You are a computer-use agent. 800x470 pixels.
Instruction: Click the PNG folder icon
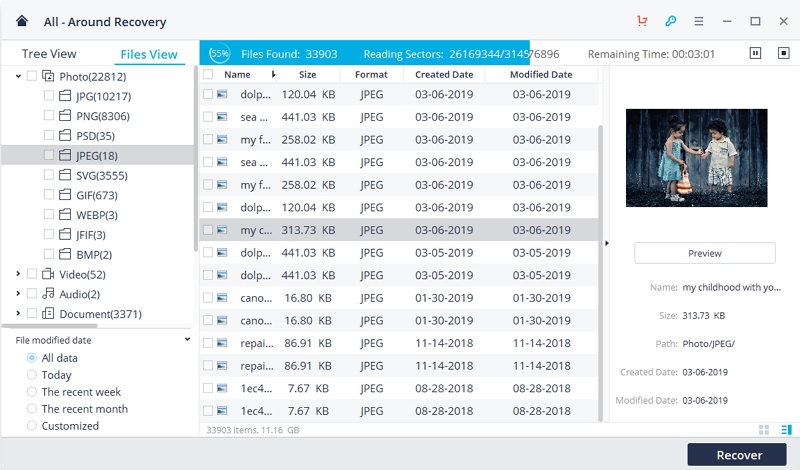[65, 116]
